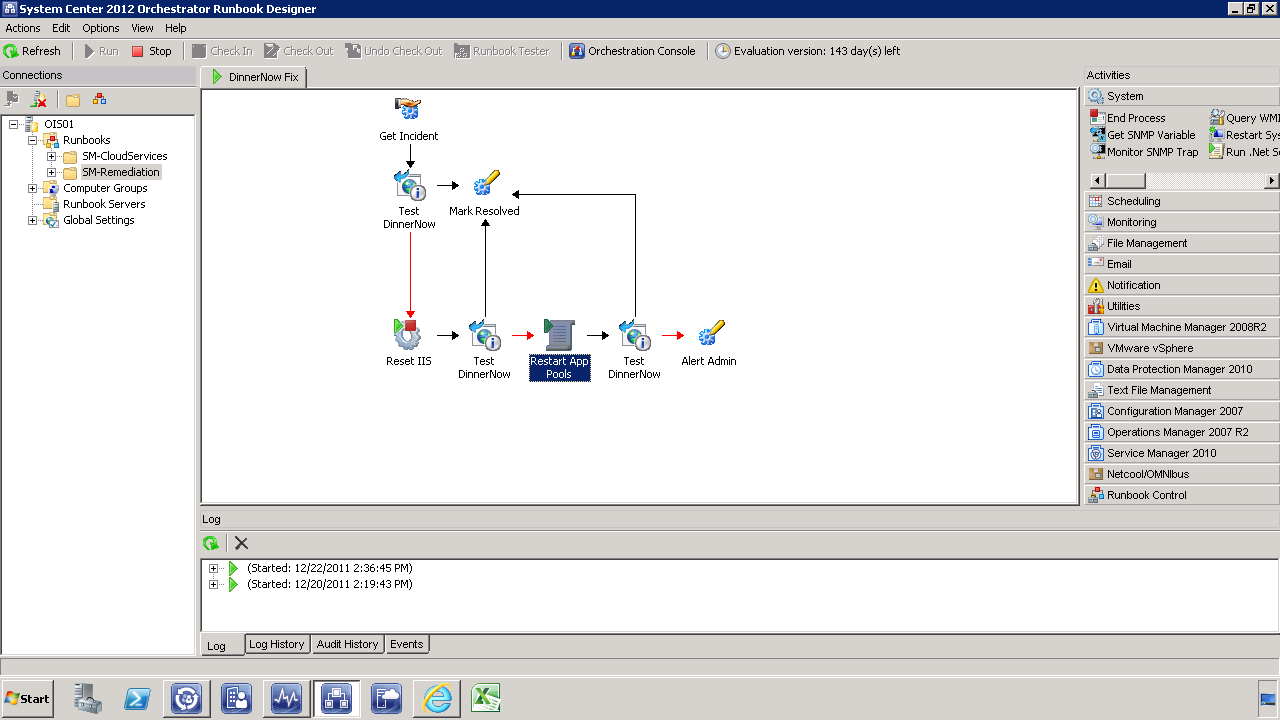
Task: Click the Check In toolbar button
Action: [222, 51]
